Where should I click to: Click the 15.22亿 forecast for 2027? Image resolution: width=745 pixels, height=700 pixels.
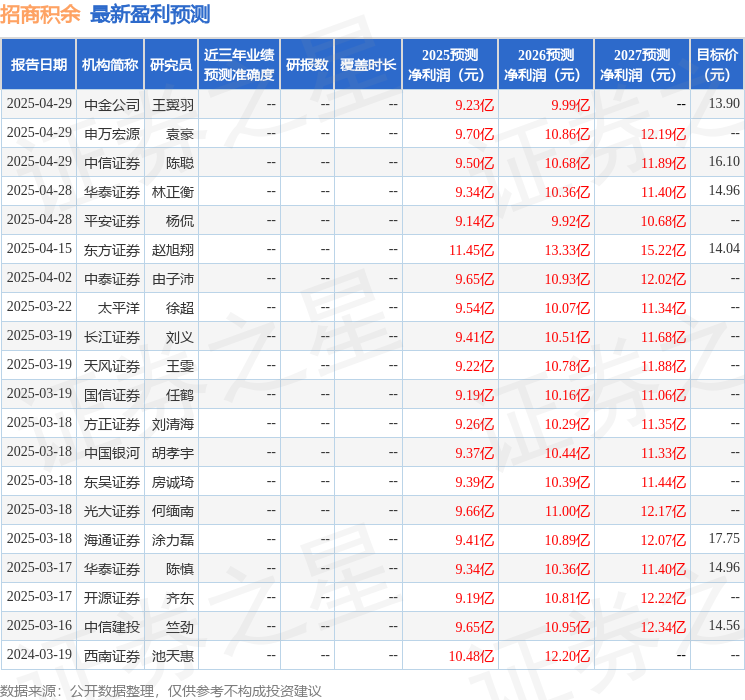[664, 249]
